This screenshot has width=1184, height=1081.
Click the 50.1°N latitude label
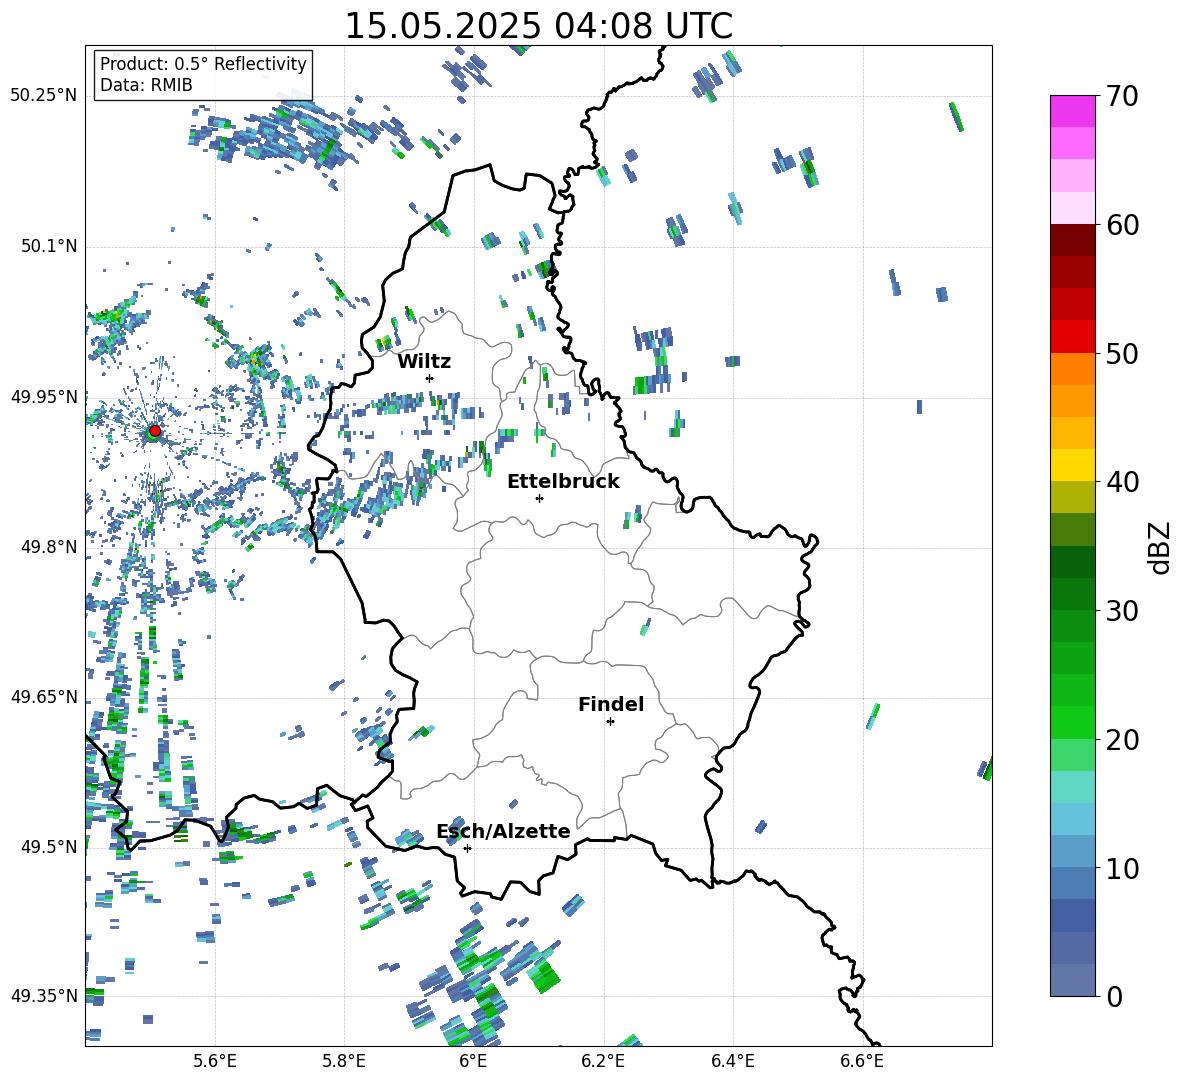pyautogui.click(x=48, y=246)
